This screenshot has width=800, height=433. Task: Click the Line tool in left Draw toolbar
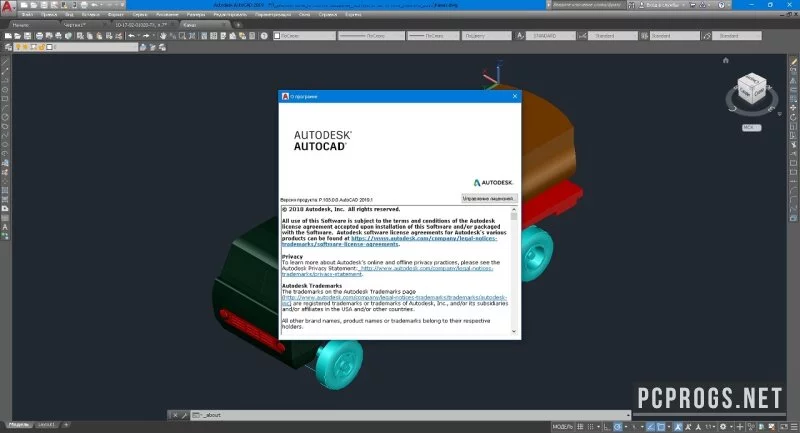click(5, 62)
